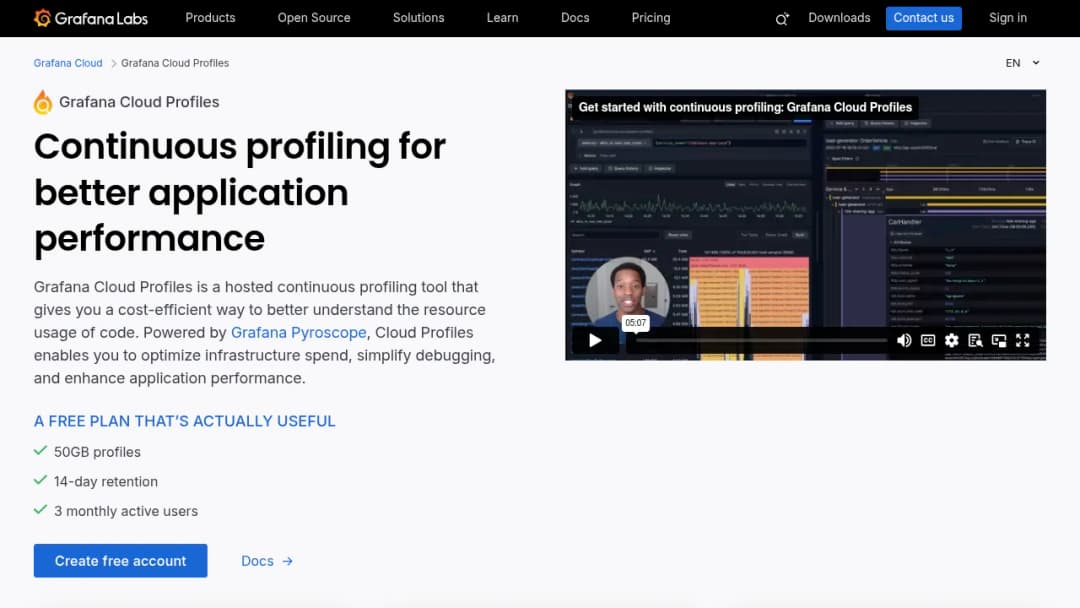Open the video transcript icon

coord(975,340)
